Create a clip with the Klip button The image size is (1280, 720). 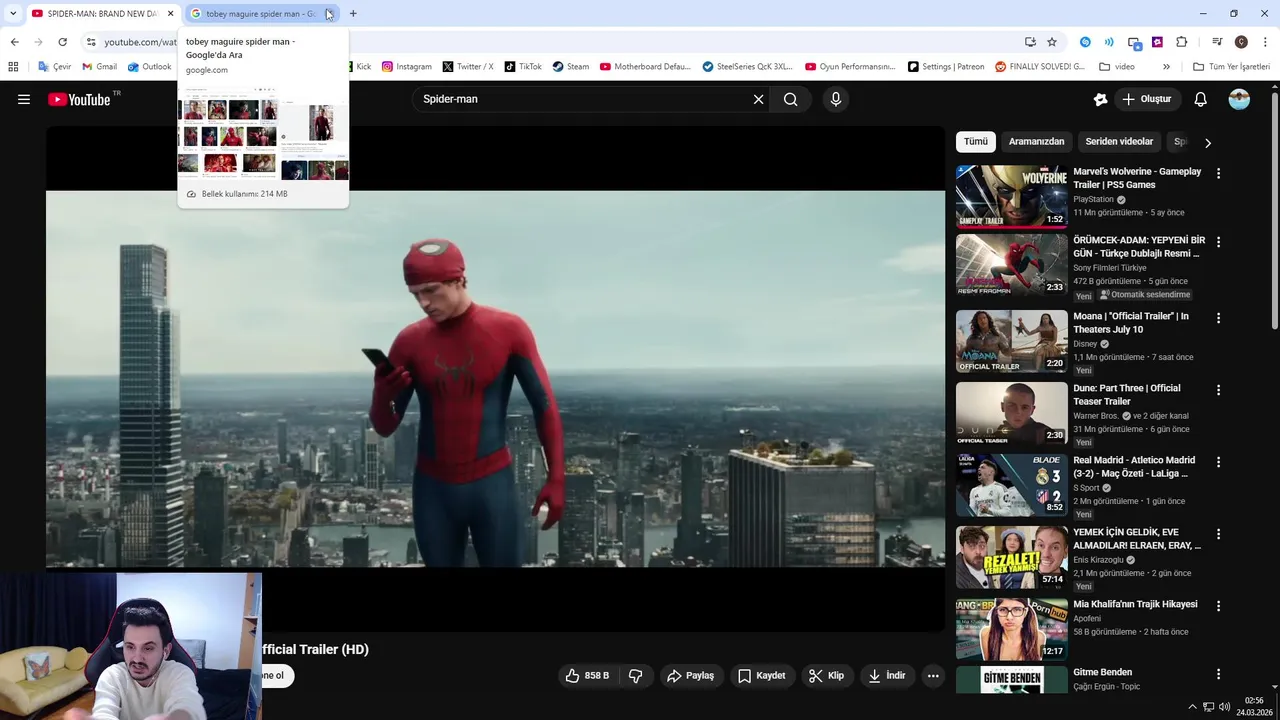tap(826, 676)
